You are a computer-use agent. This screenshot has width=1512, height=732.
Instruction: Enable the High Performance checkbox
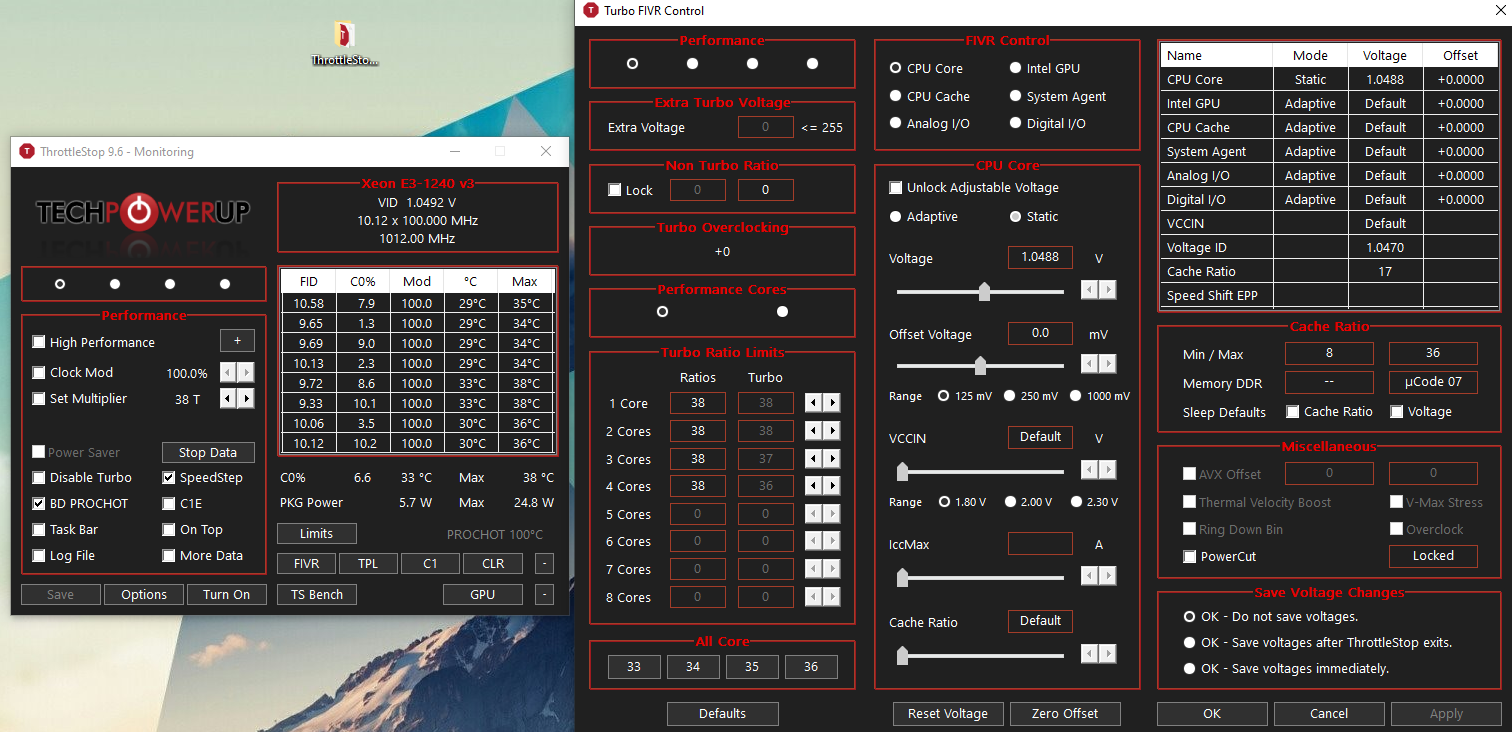point(39,342)
